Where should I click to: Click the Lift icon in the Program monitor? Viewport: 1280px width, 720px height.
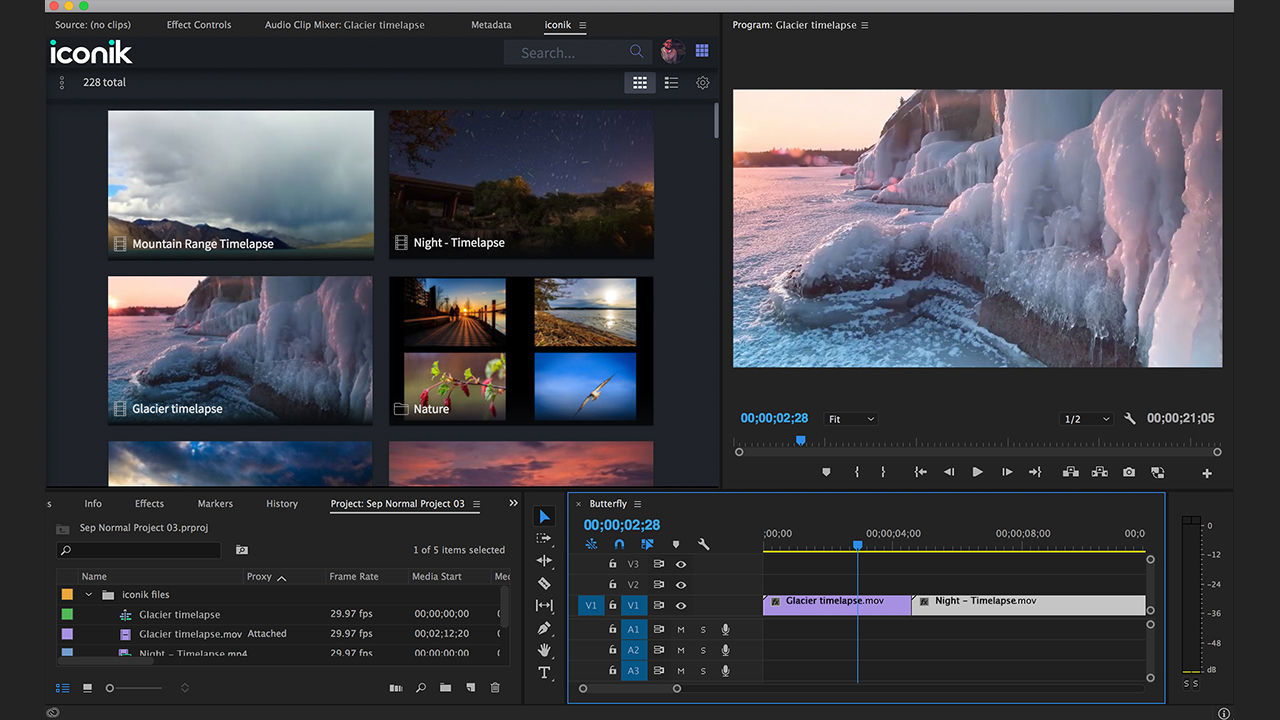pos(1072,473)
